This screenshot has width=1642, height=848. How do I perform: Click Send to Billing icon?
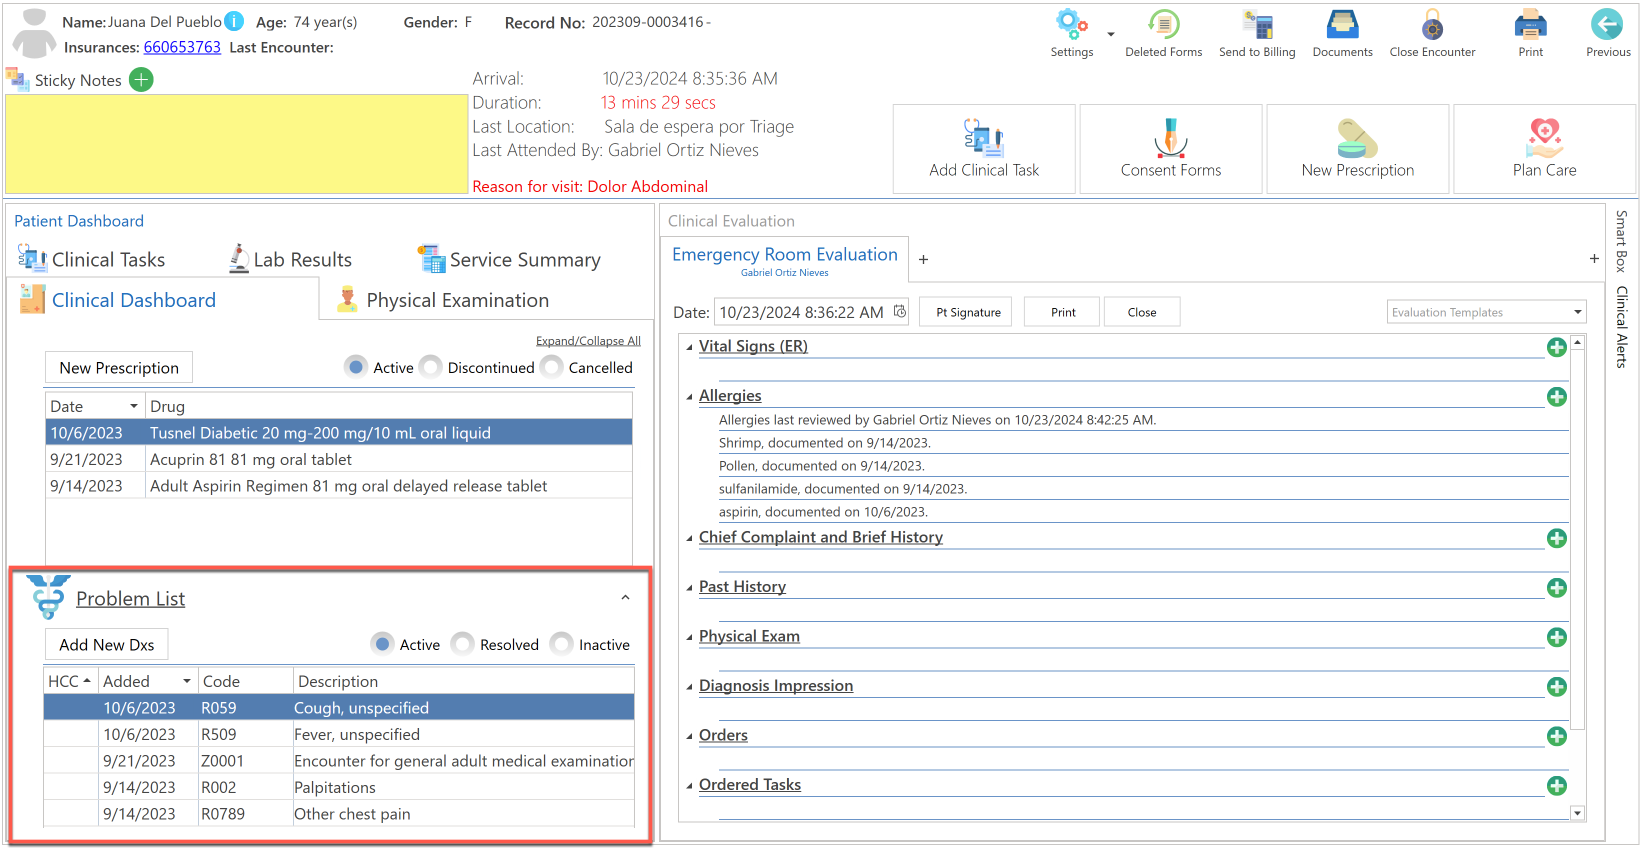(1257, 24)
